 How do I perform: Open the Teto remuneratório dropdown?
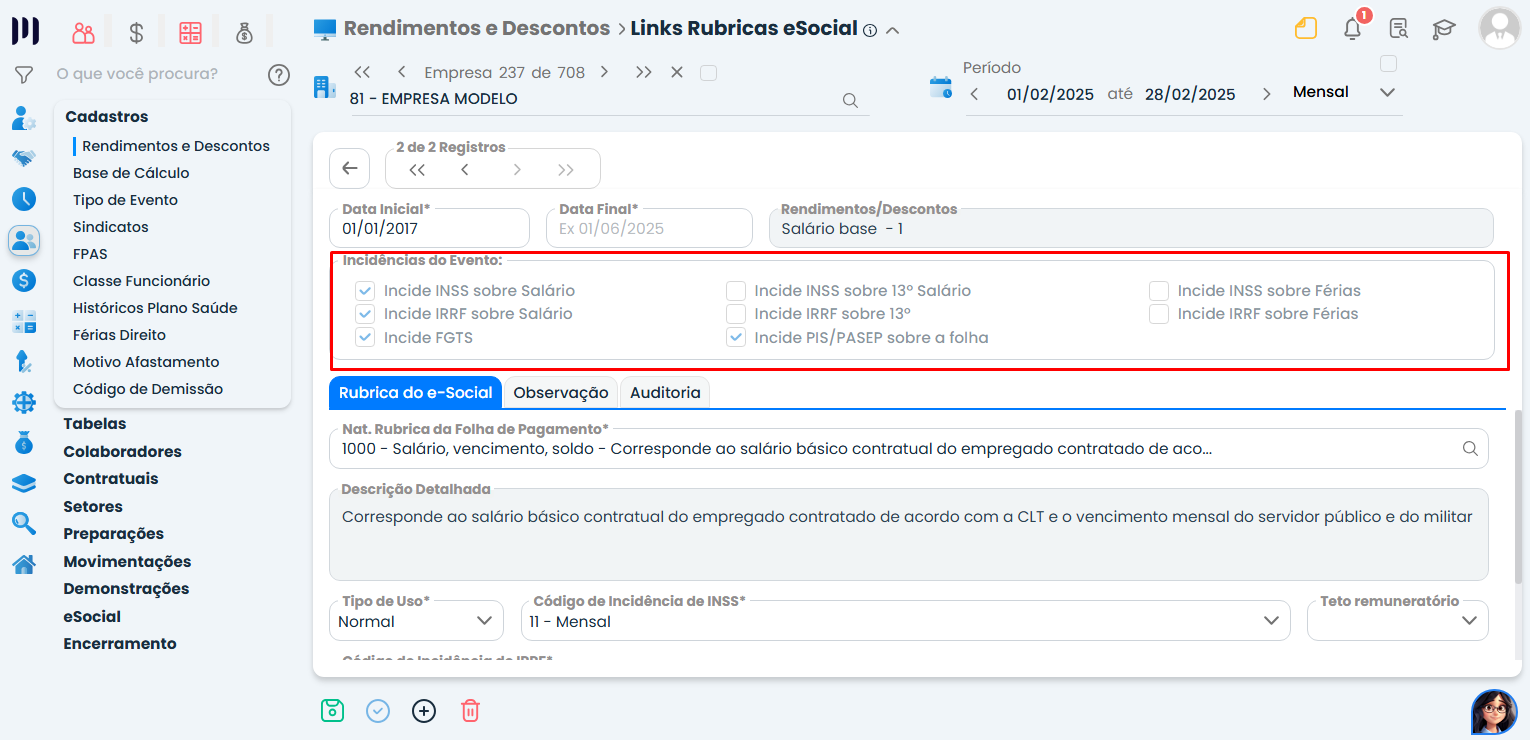(x=1397, y=621)
